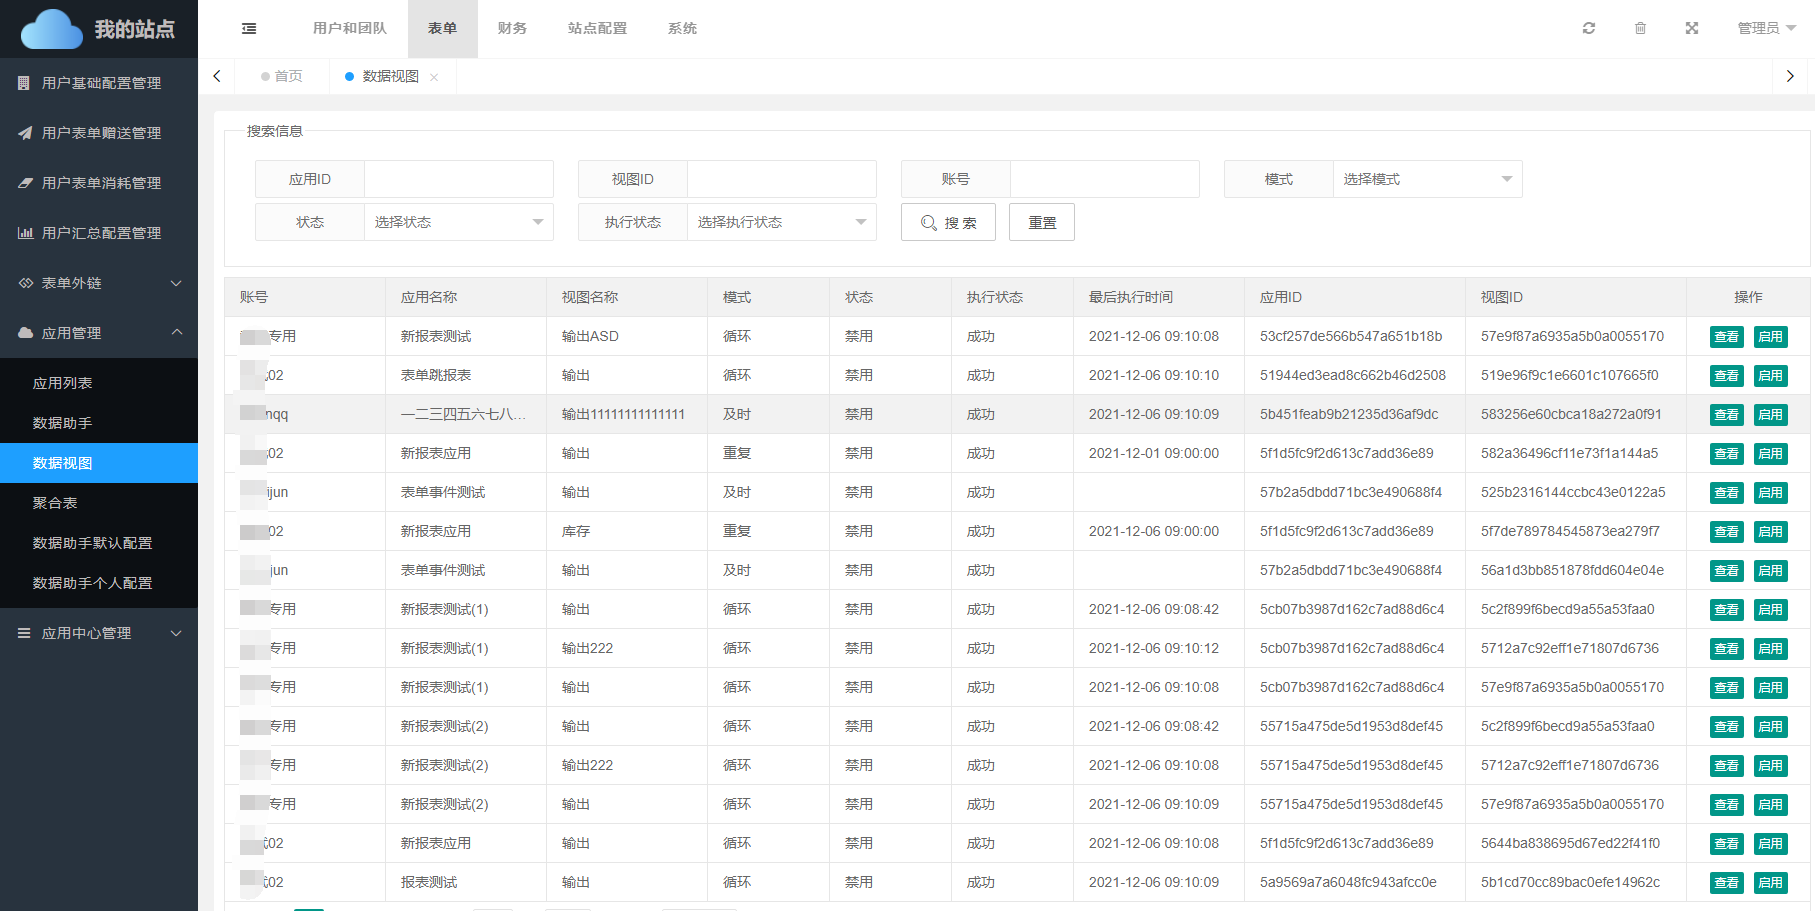Collapse the 应用管理 sidebar menu
This screenshot has height=911, width=1815.
coord(100,333)
